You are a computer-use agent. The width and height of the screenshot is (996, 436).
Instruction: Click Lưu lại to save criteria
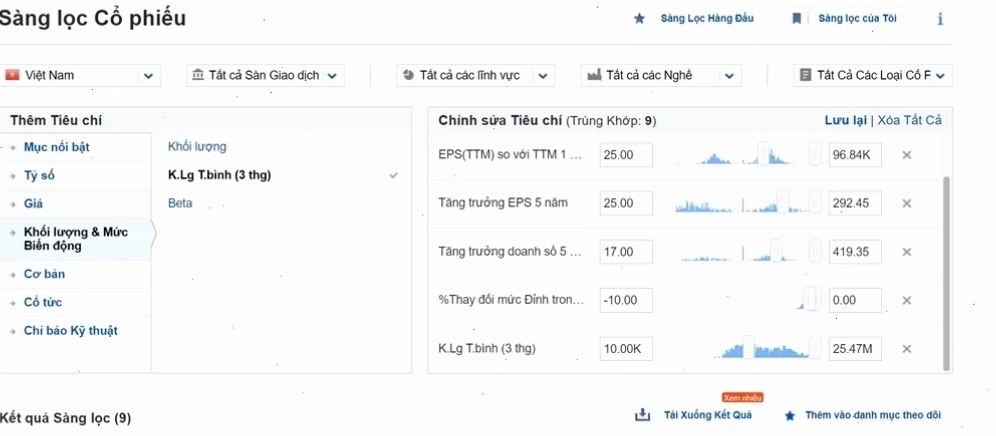point(845,120)
